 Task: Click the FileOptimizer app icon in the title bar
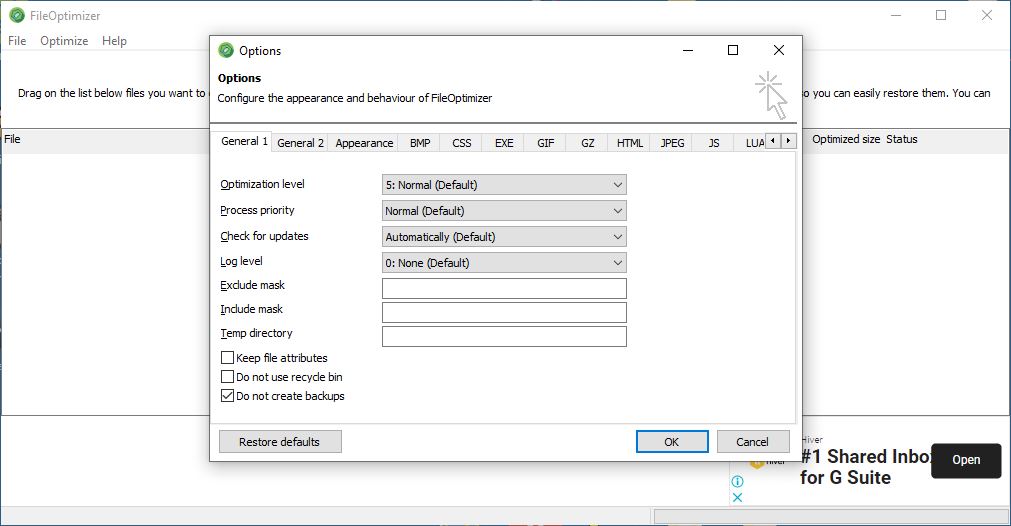17,15
